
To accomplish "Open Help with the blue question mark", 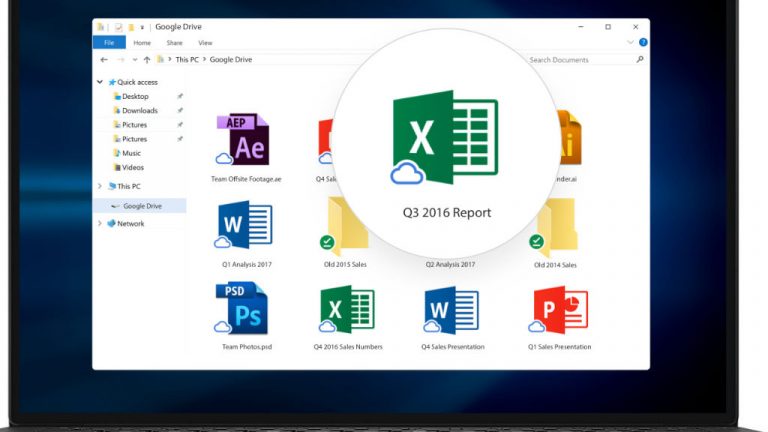I will click(x=643, y=43).
